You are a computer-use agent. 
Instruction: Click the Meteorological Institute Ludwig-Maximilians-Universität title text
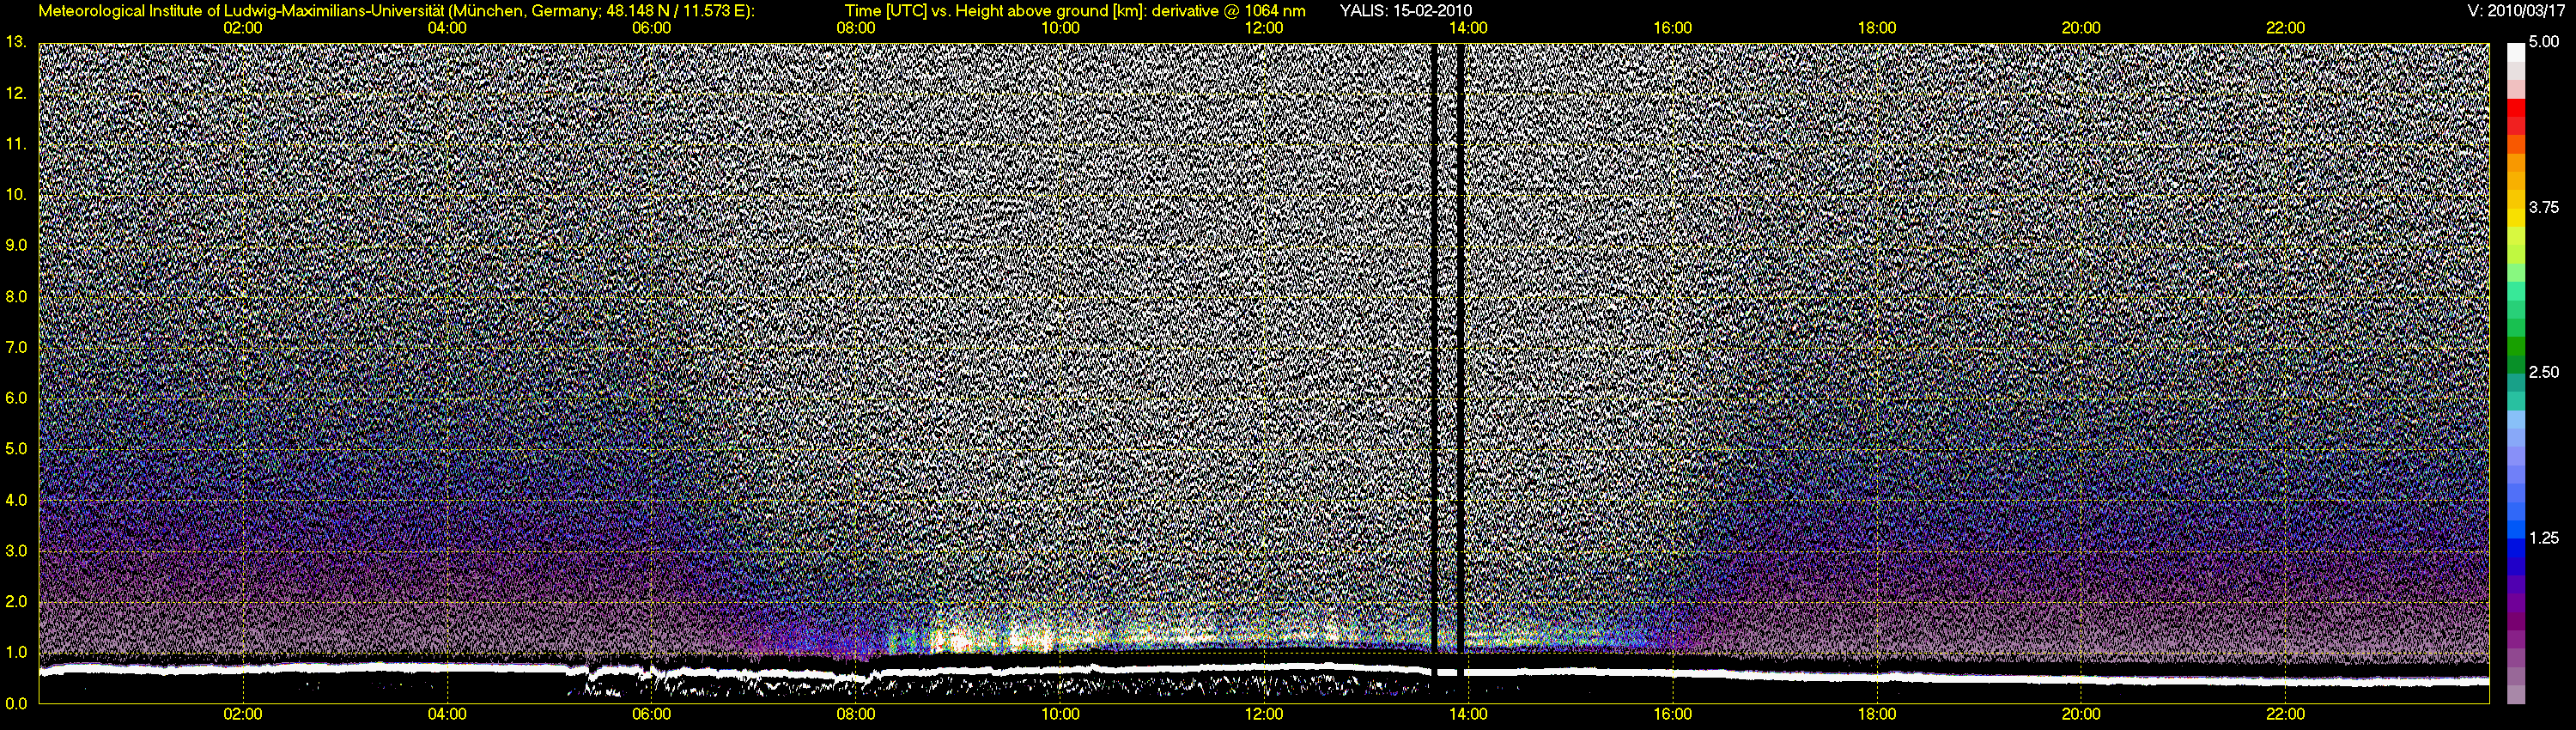pos(397,11)
